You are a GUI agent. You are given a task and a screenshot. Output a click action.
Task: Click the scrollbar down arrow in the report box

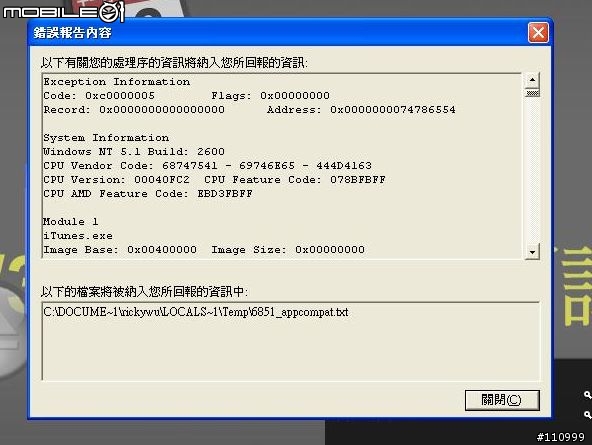(x=532, y=252)
